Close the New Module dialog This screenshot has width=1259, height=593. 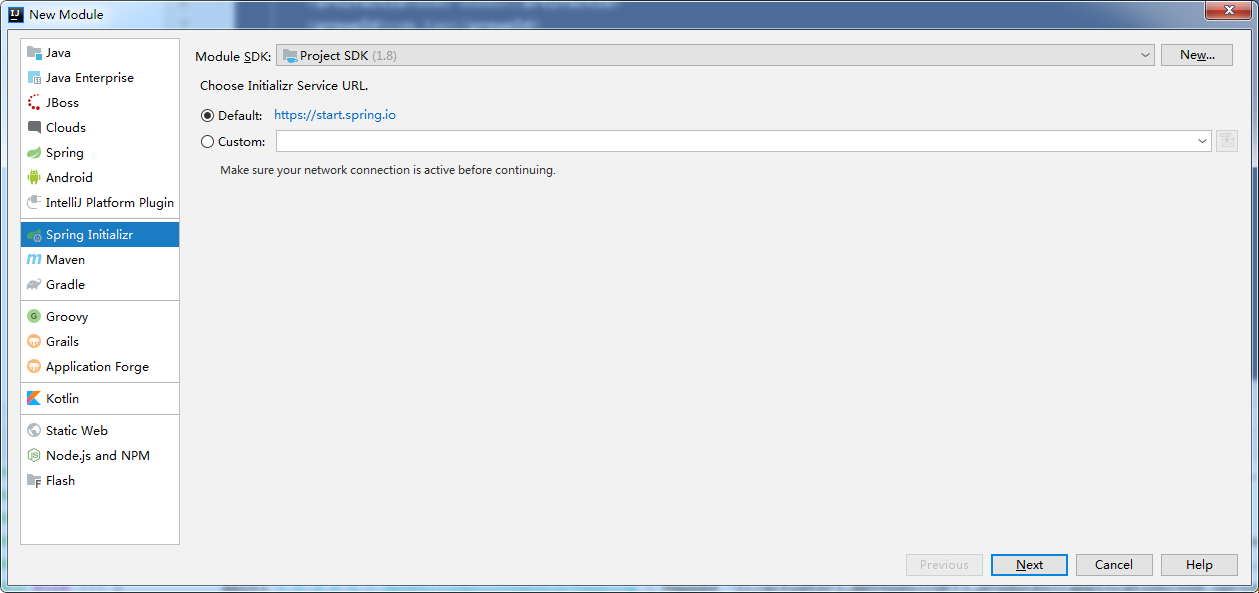[x=1227, y=9]
